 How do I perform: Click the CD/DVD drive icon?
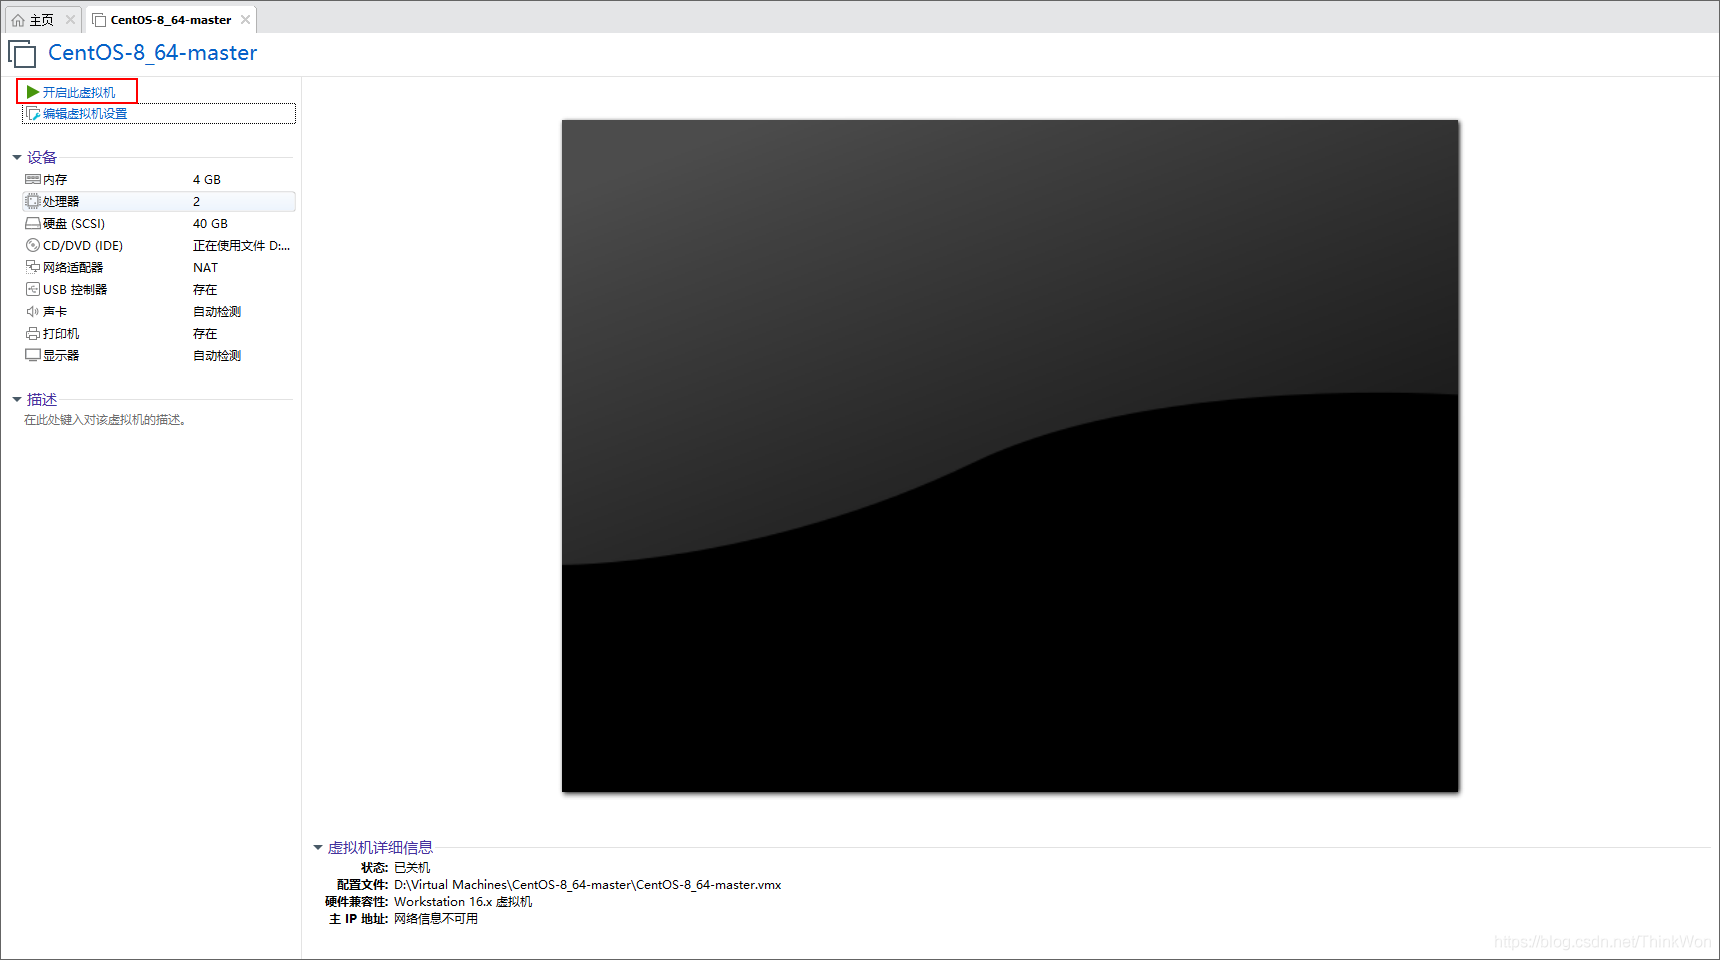33,246
